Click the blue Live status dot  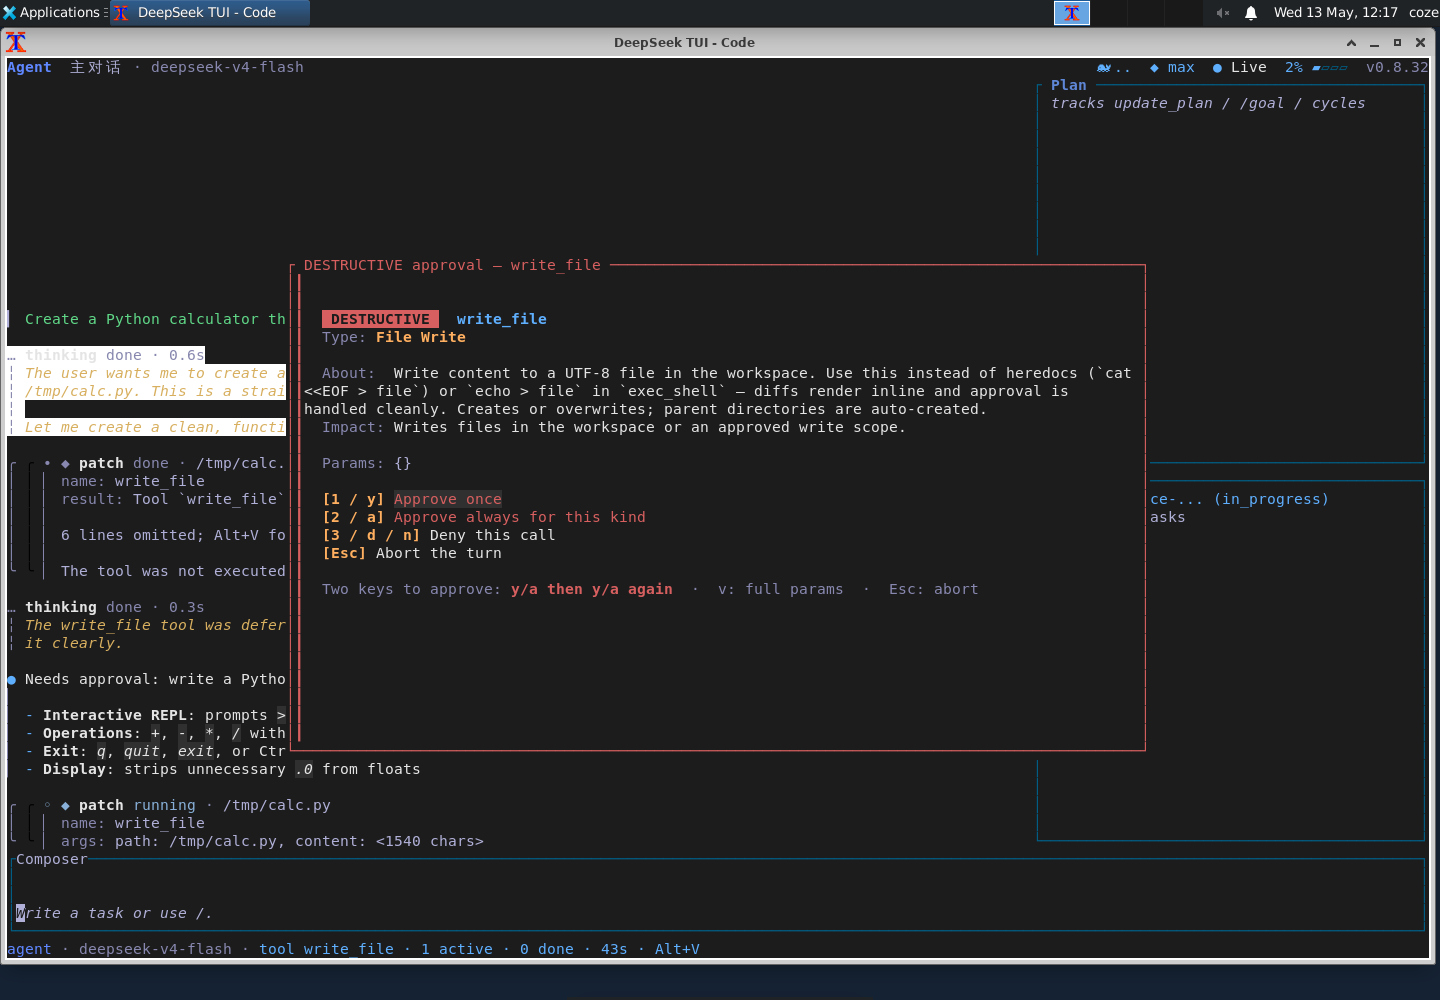1217,68
